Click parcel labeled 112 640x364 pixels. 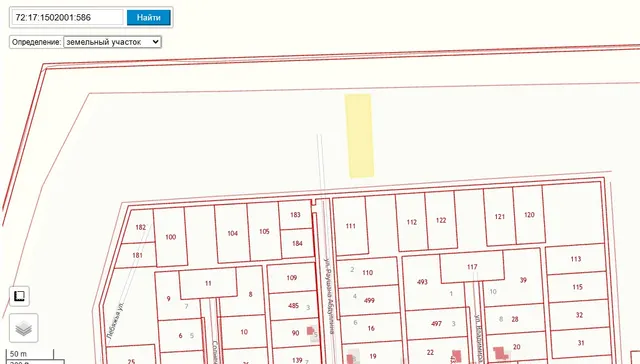click(411, 222)
